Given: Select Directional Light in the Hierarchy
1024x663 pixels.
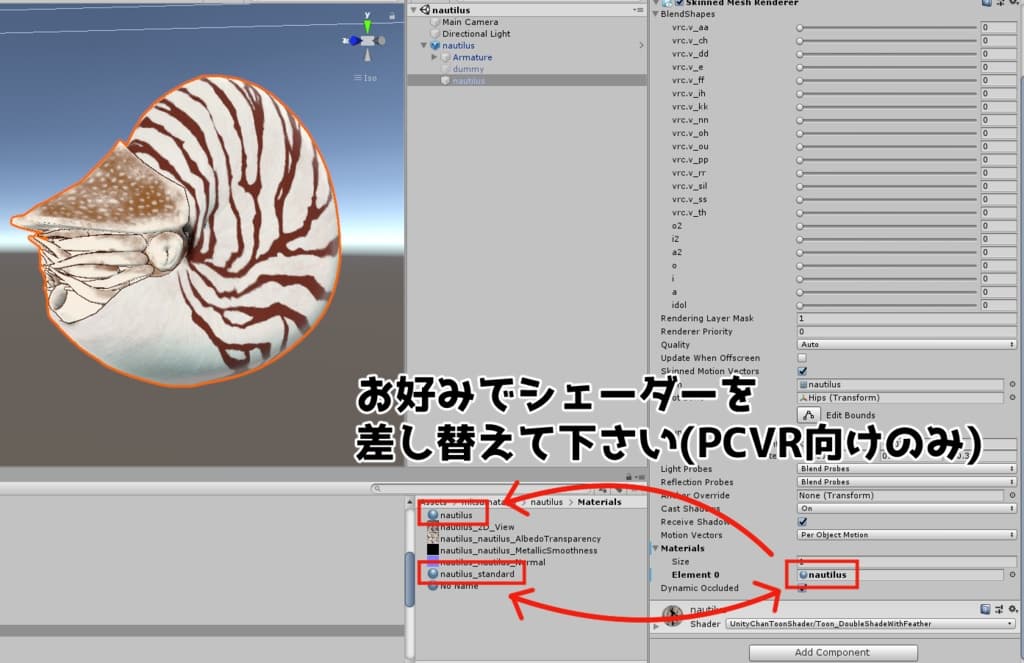Looking at the screenshot, I should click(476, 34).
